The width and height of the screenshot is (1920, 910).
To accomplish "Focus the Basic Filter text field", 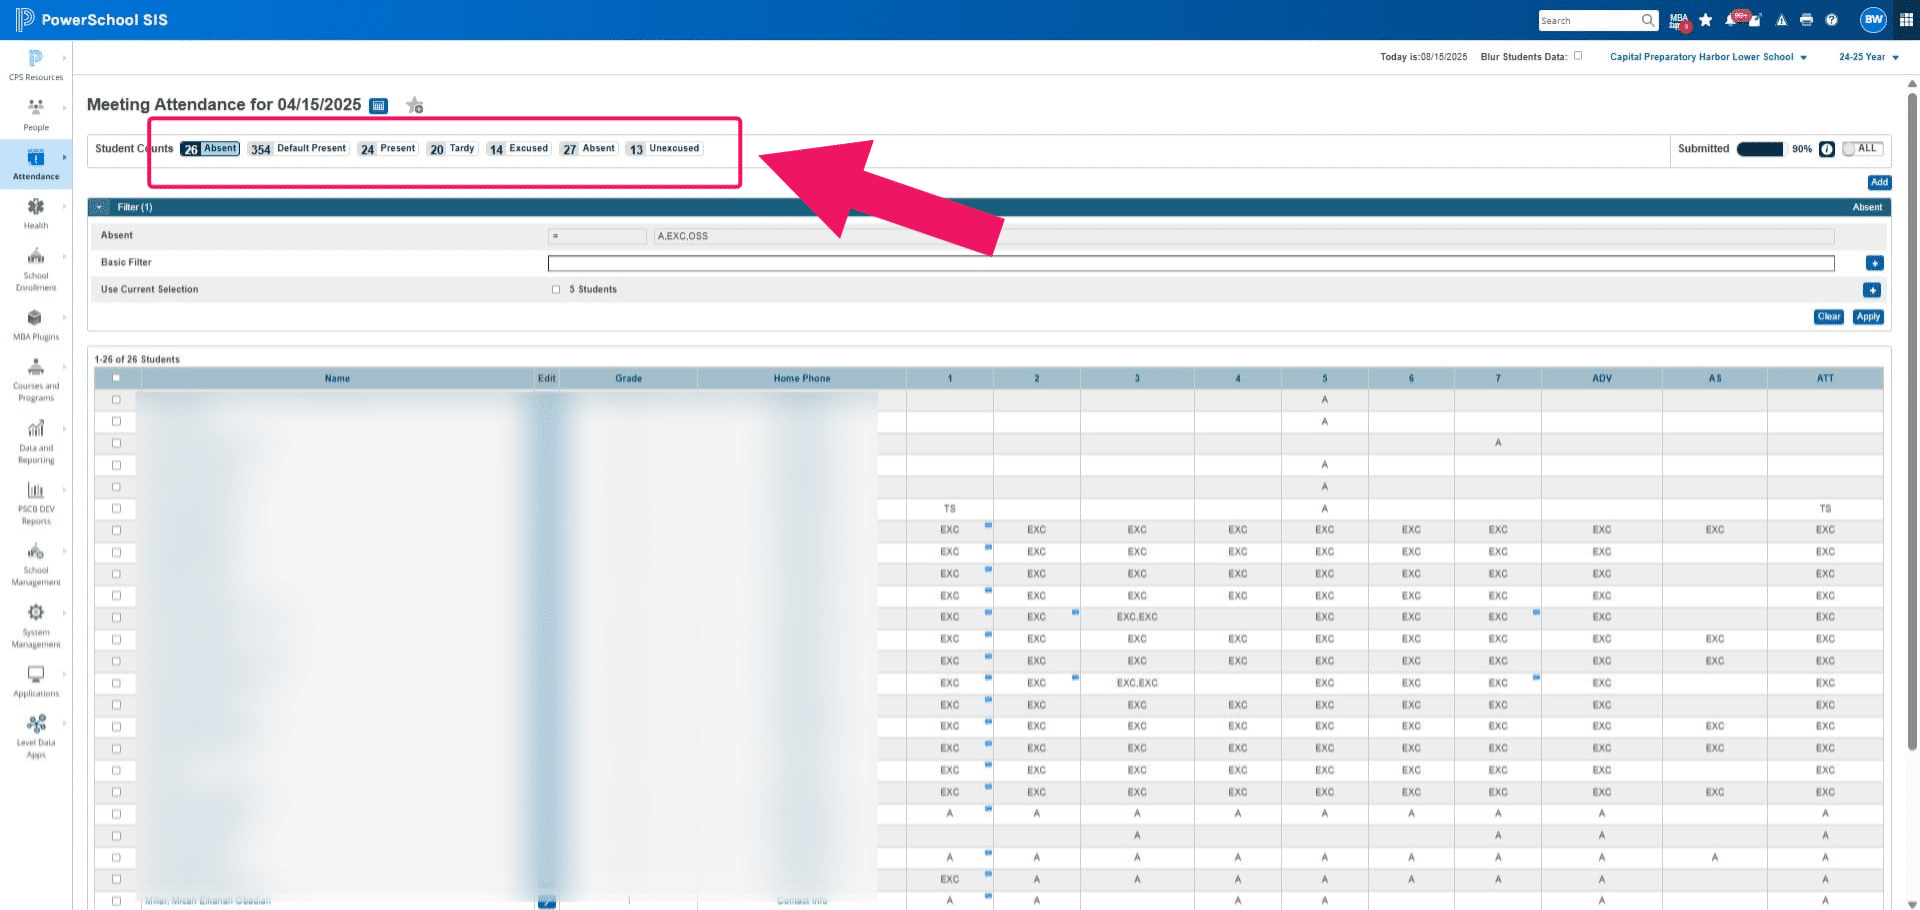I will point(1191,263).
